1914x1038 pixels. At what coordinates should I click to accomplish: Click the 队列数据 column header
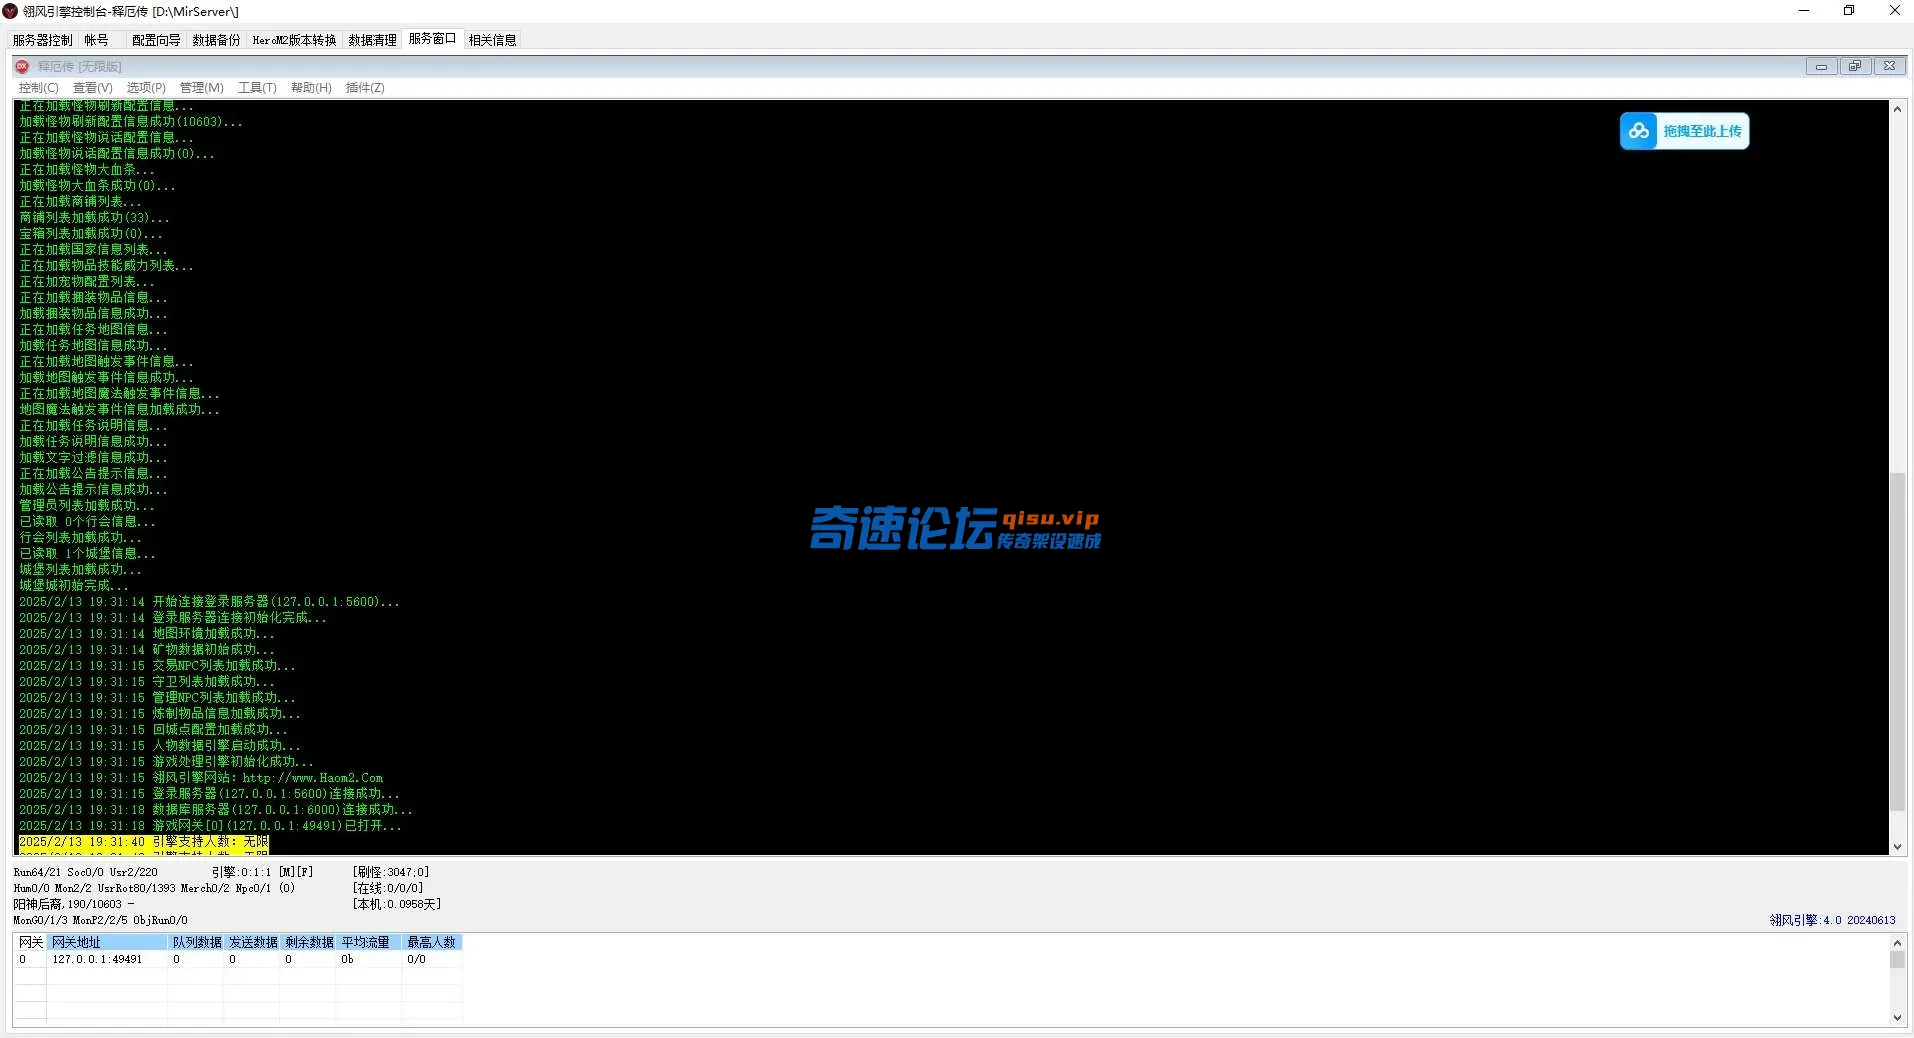click(x=196, y=942)
